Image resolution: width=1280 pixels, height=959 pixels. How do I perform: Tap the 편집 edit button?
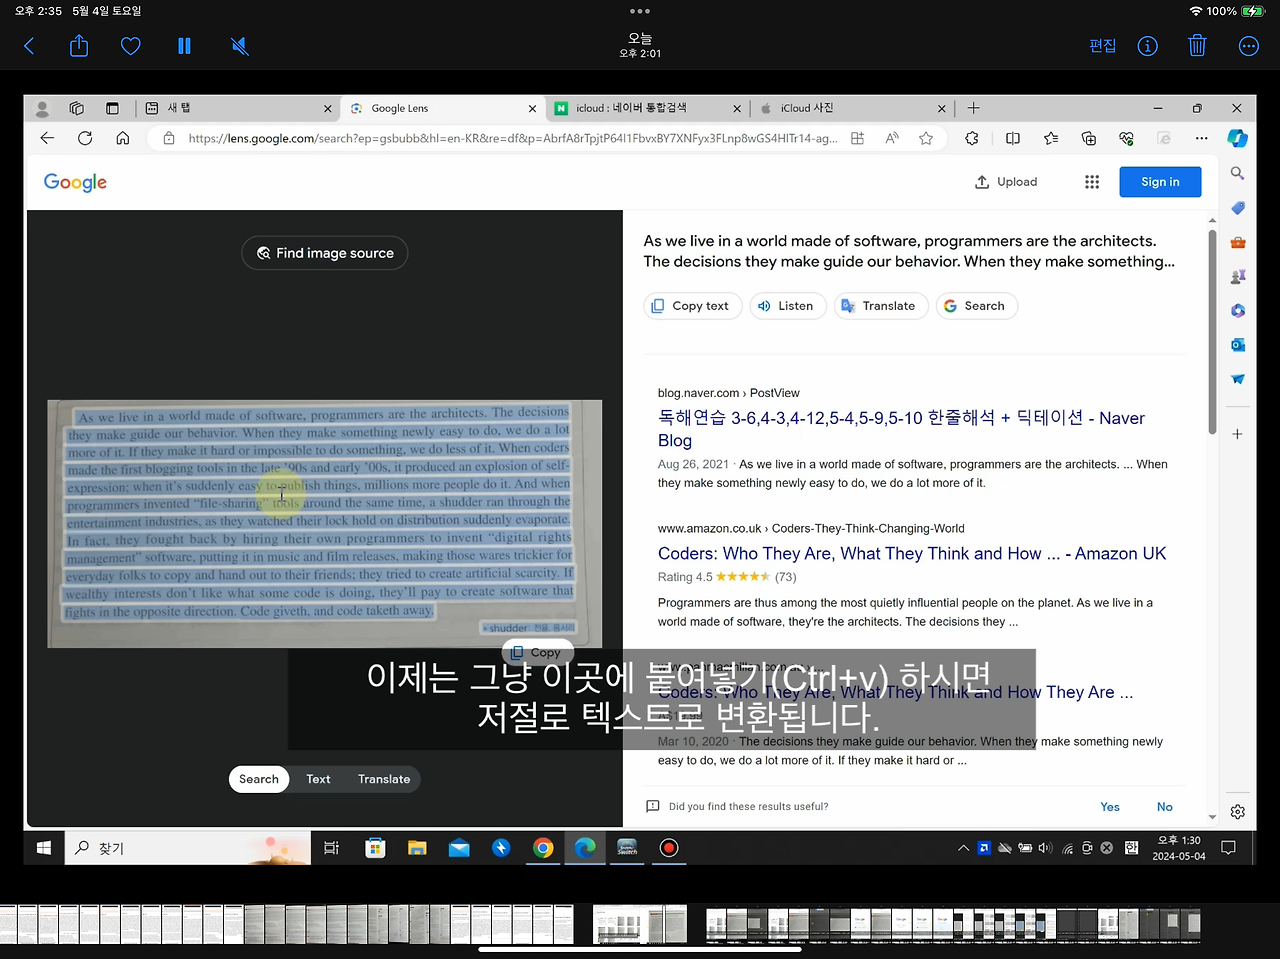point(1103,46)
